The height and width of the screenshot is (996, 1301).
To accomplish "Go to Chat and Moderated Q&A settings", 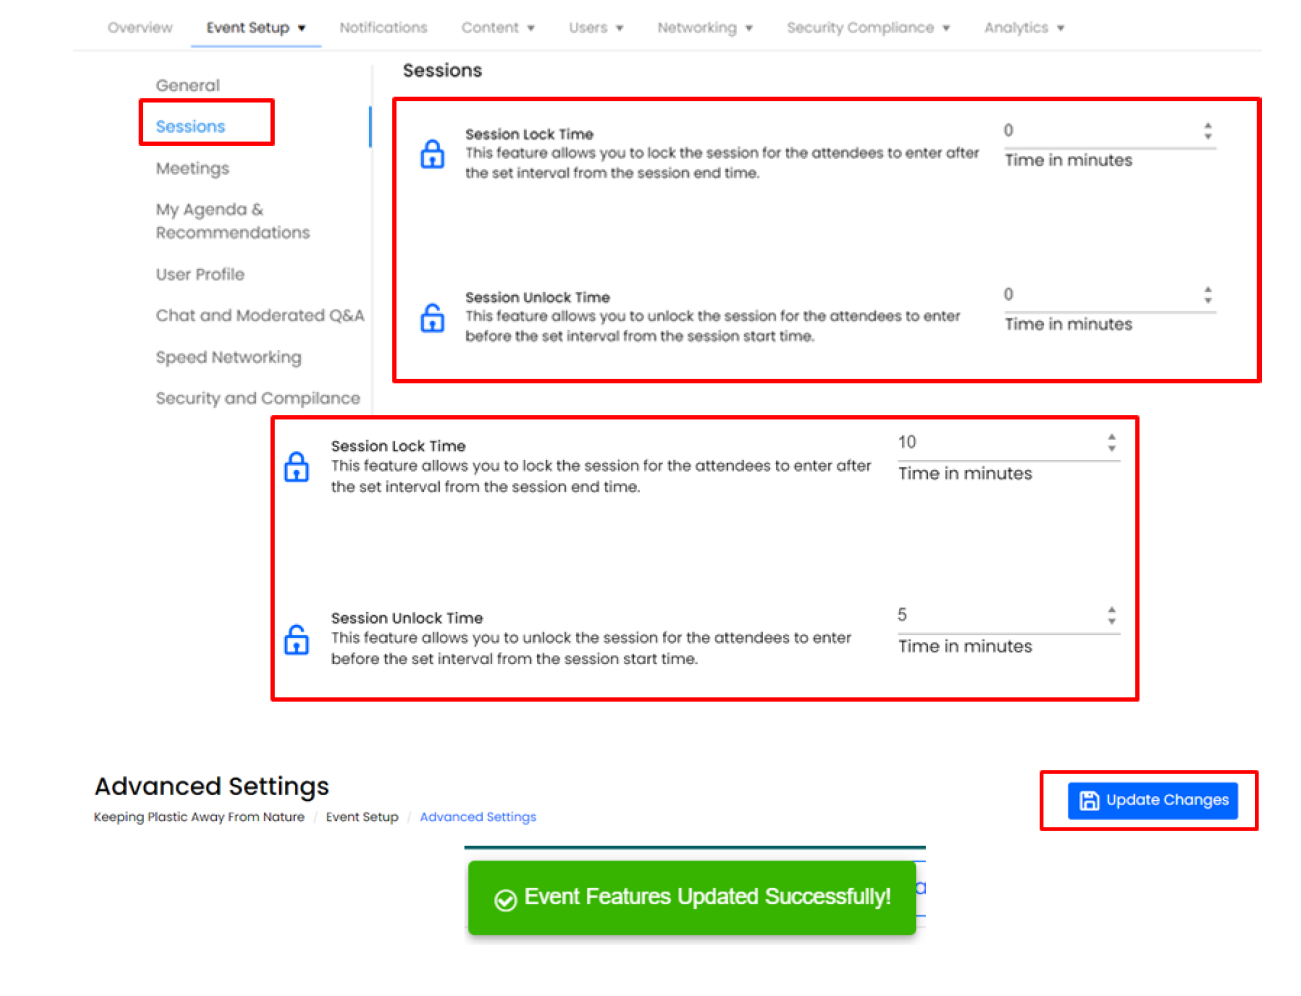I will click(x=260, y=316).
